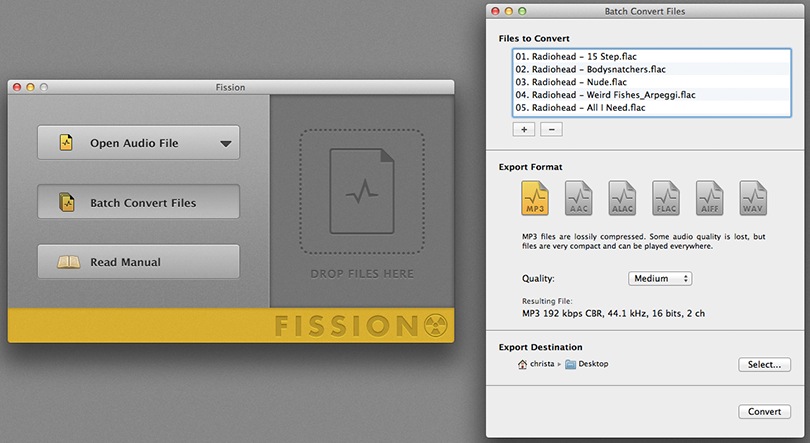Click the Desktop folder icon in Export Destination
The width and height of the screenshot is (810, 443).
(x=570, y=364)
